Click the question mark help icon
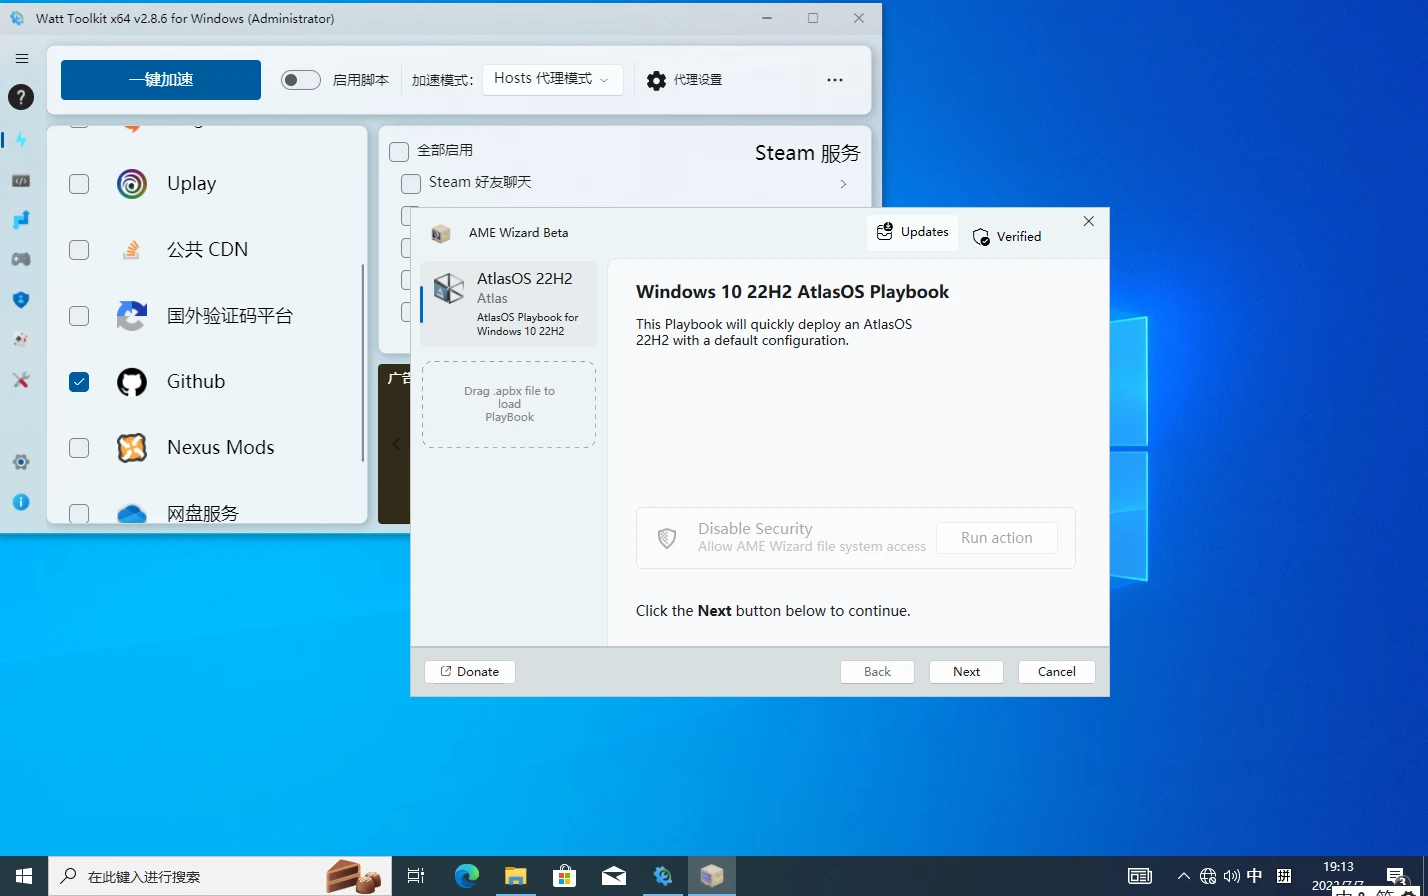The height and width of the screenshot is (896, 1428). 21,97
